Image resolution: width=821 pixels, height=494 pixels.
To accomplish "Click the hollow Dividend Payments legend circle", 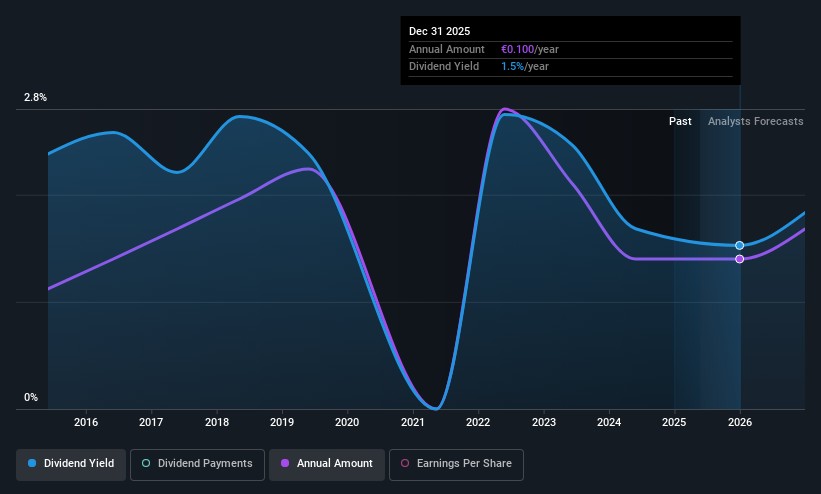I will click(146, 464).
